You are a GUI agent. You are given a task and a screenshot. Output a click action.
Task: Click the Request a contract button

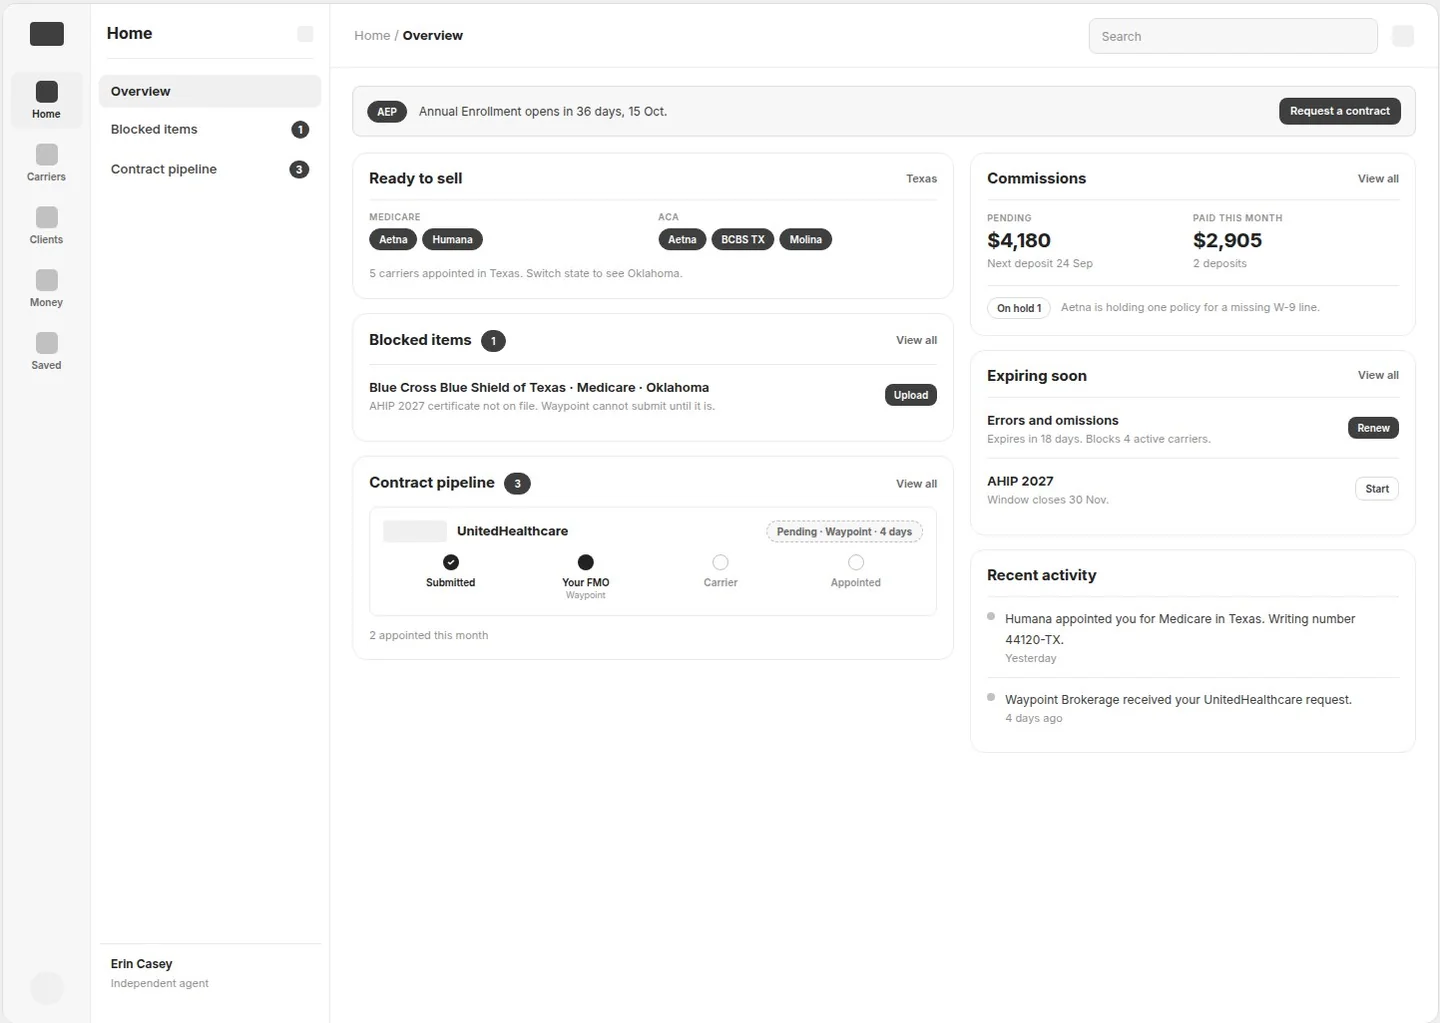coord(1340,111)
